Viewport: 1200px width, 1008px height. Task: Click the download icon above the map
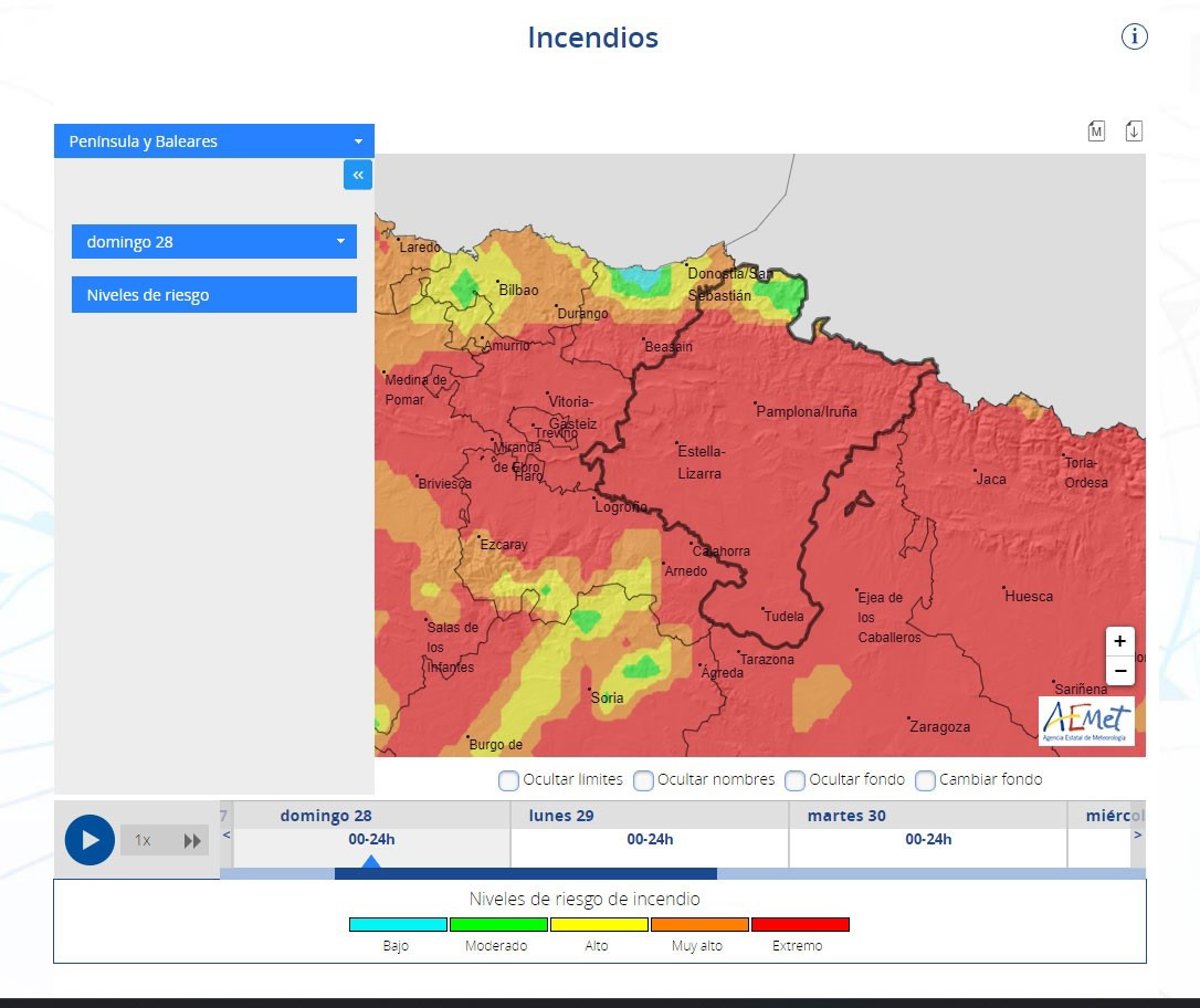tap(1133, 131)
